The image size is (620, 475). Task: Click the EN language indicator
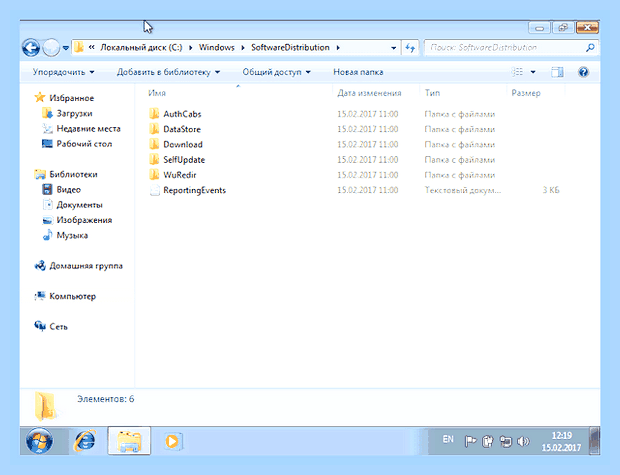tap(448, 439)
